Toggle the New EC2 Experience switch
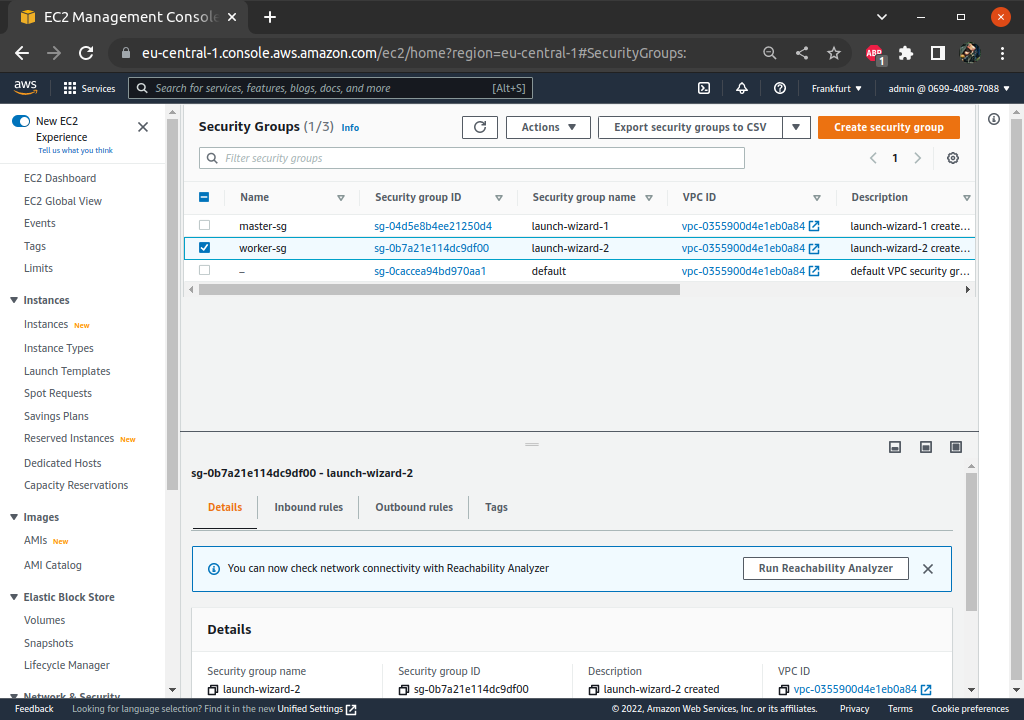 [21, 121]
